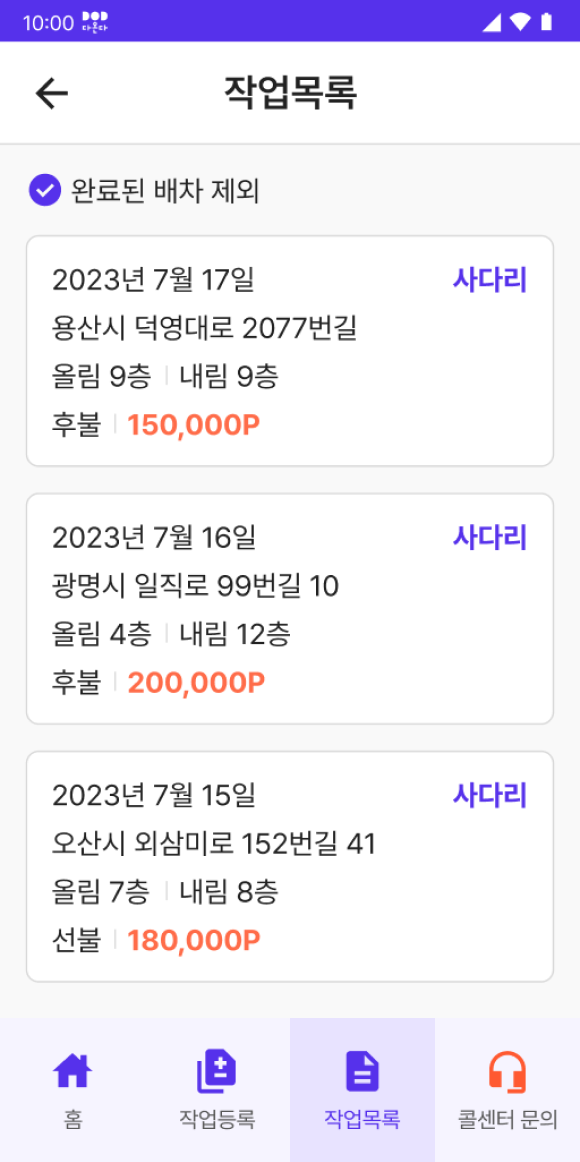Image resolution: width=580 pixels, height=1162 pixels.
Task: Uncheck the 완료된 배차 제외 checkbox
Action: 44,191
